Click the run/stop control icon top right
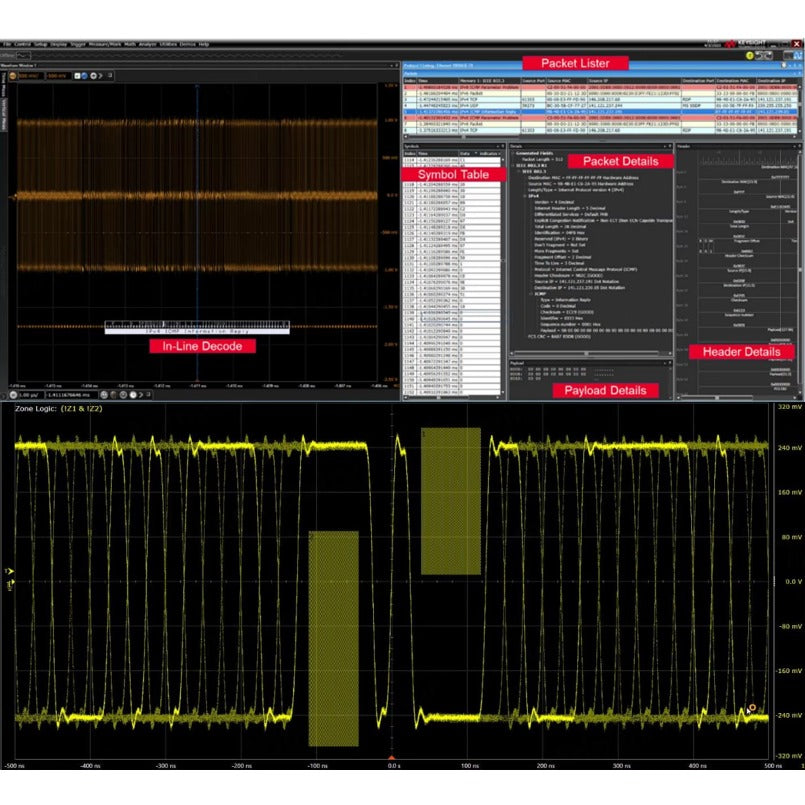 pyautogui.click(x=764, y=55)
